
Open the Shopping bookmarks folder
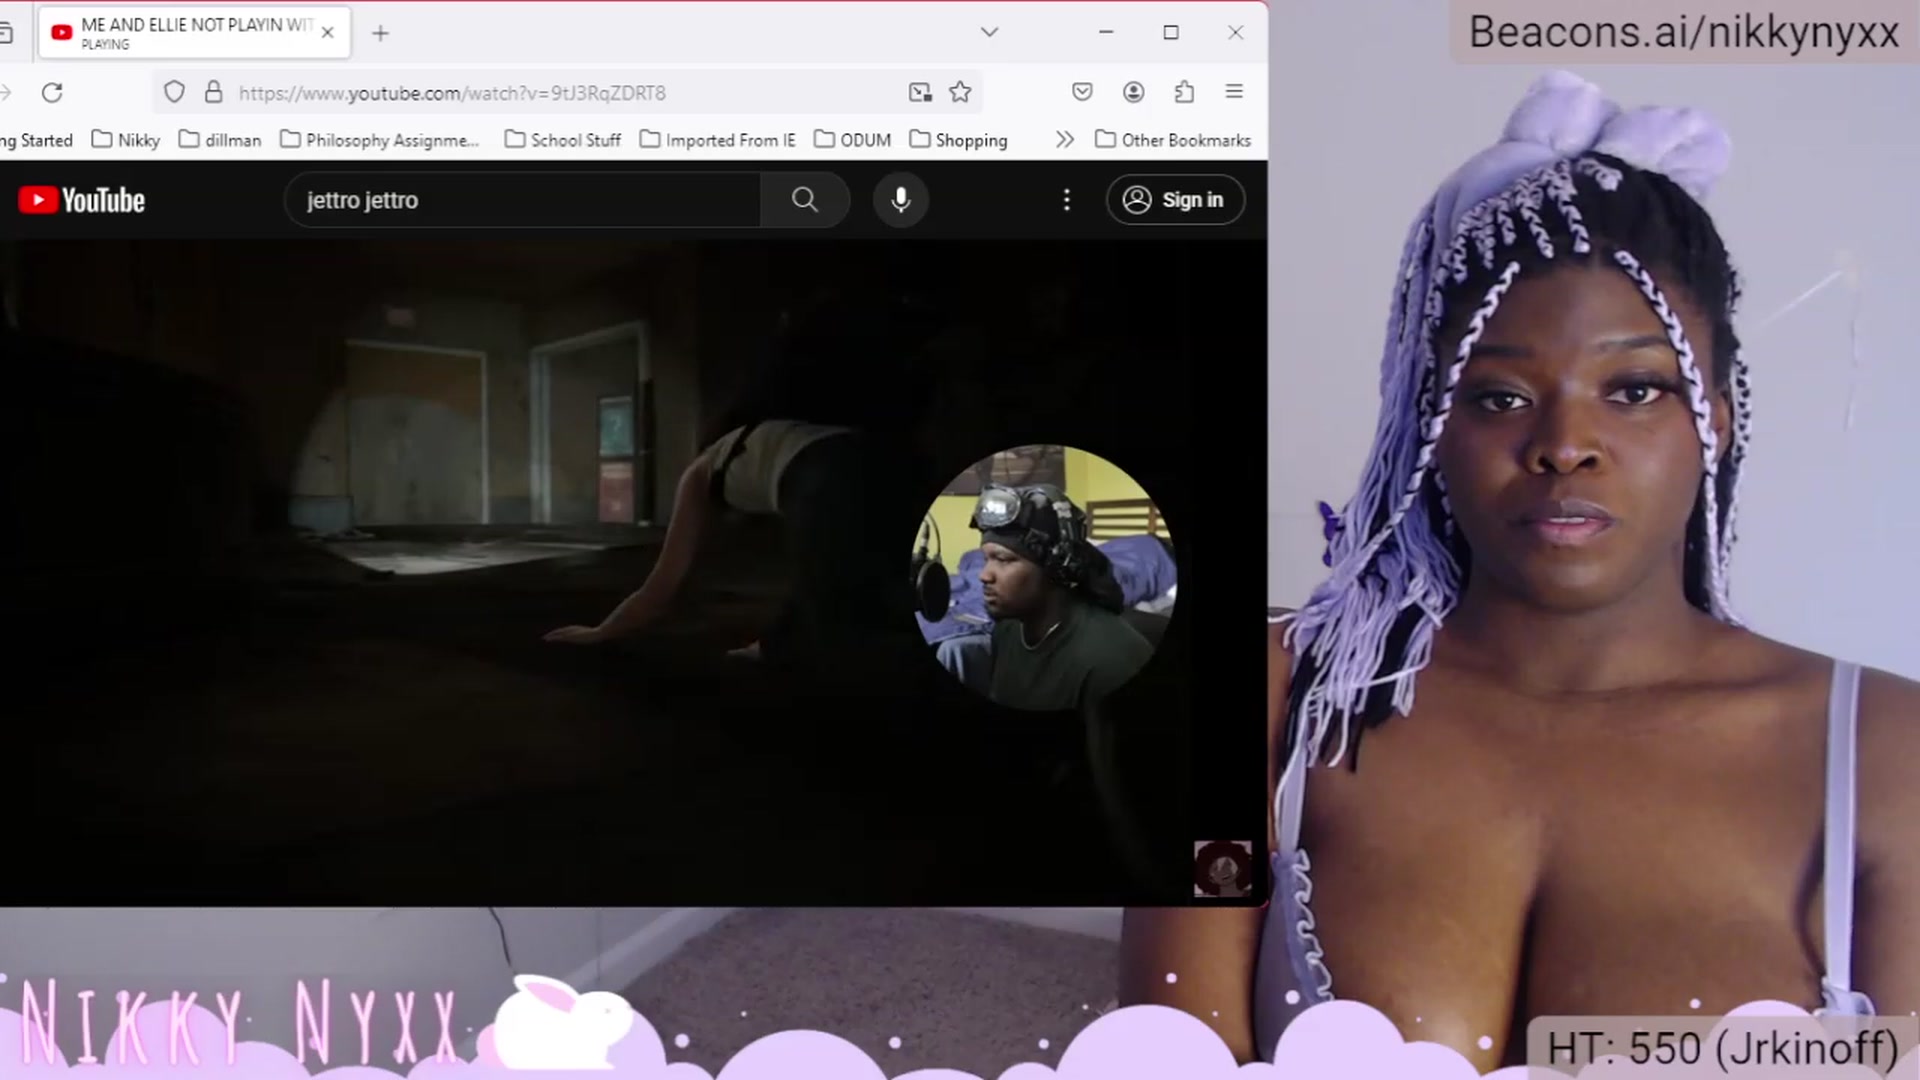[x=958, y=140]
